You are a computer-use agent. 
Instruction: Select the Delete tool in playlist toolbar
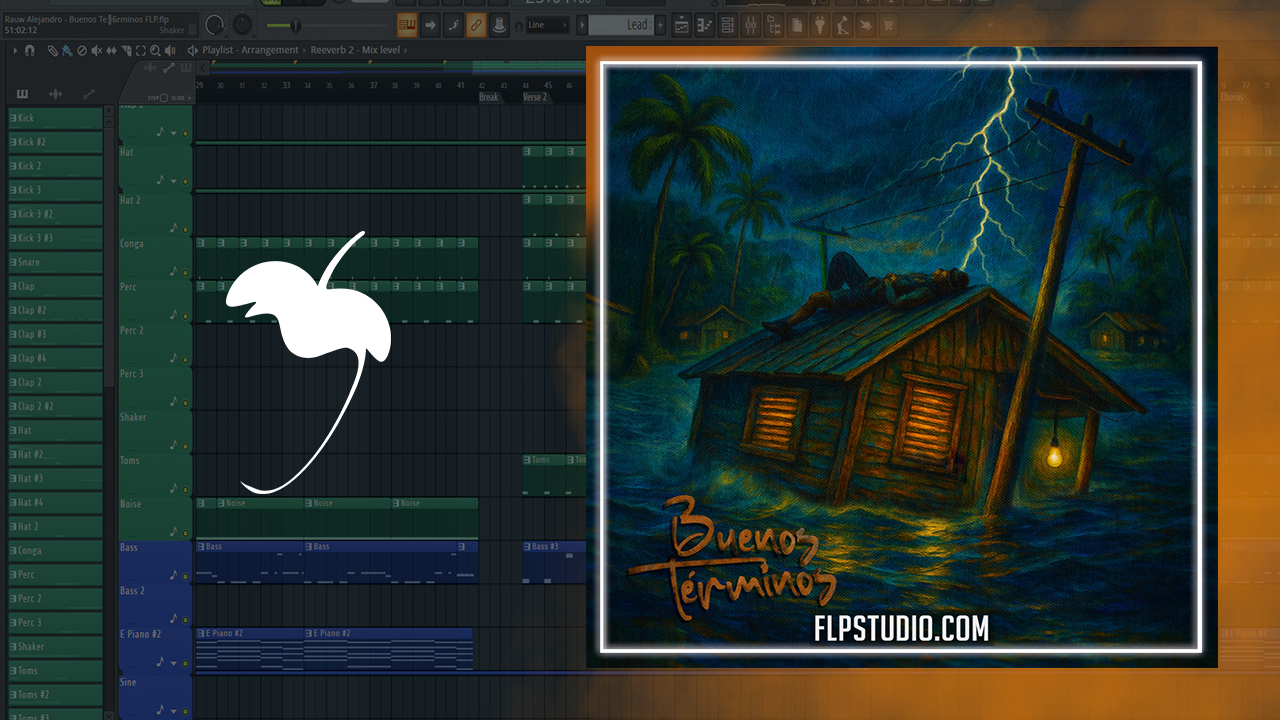coord(82,50)
